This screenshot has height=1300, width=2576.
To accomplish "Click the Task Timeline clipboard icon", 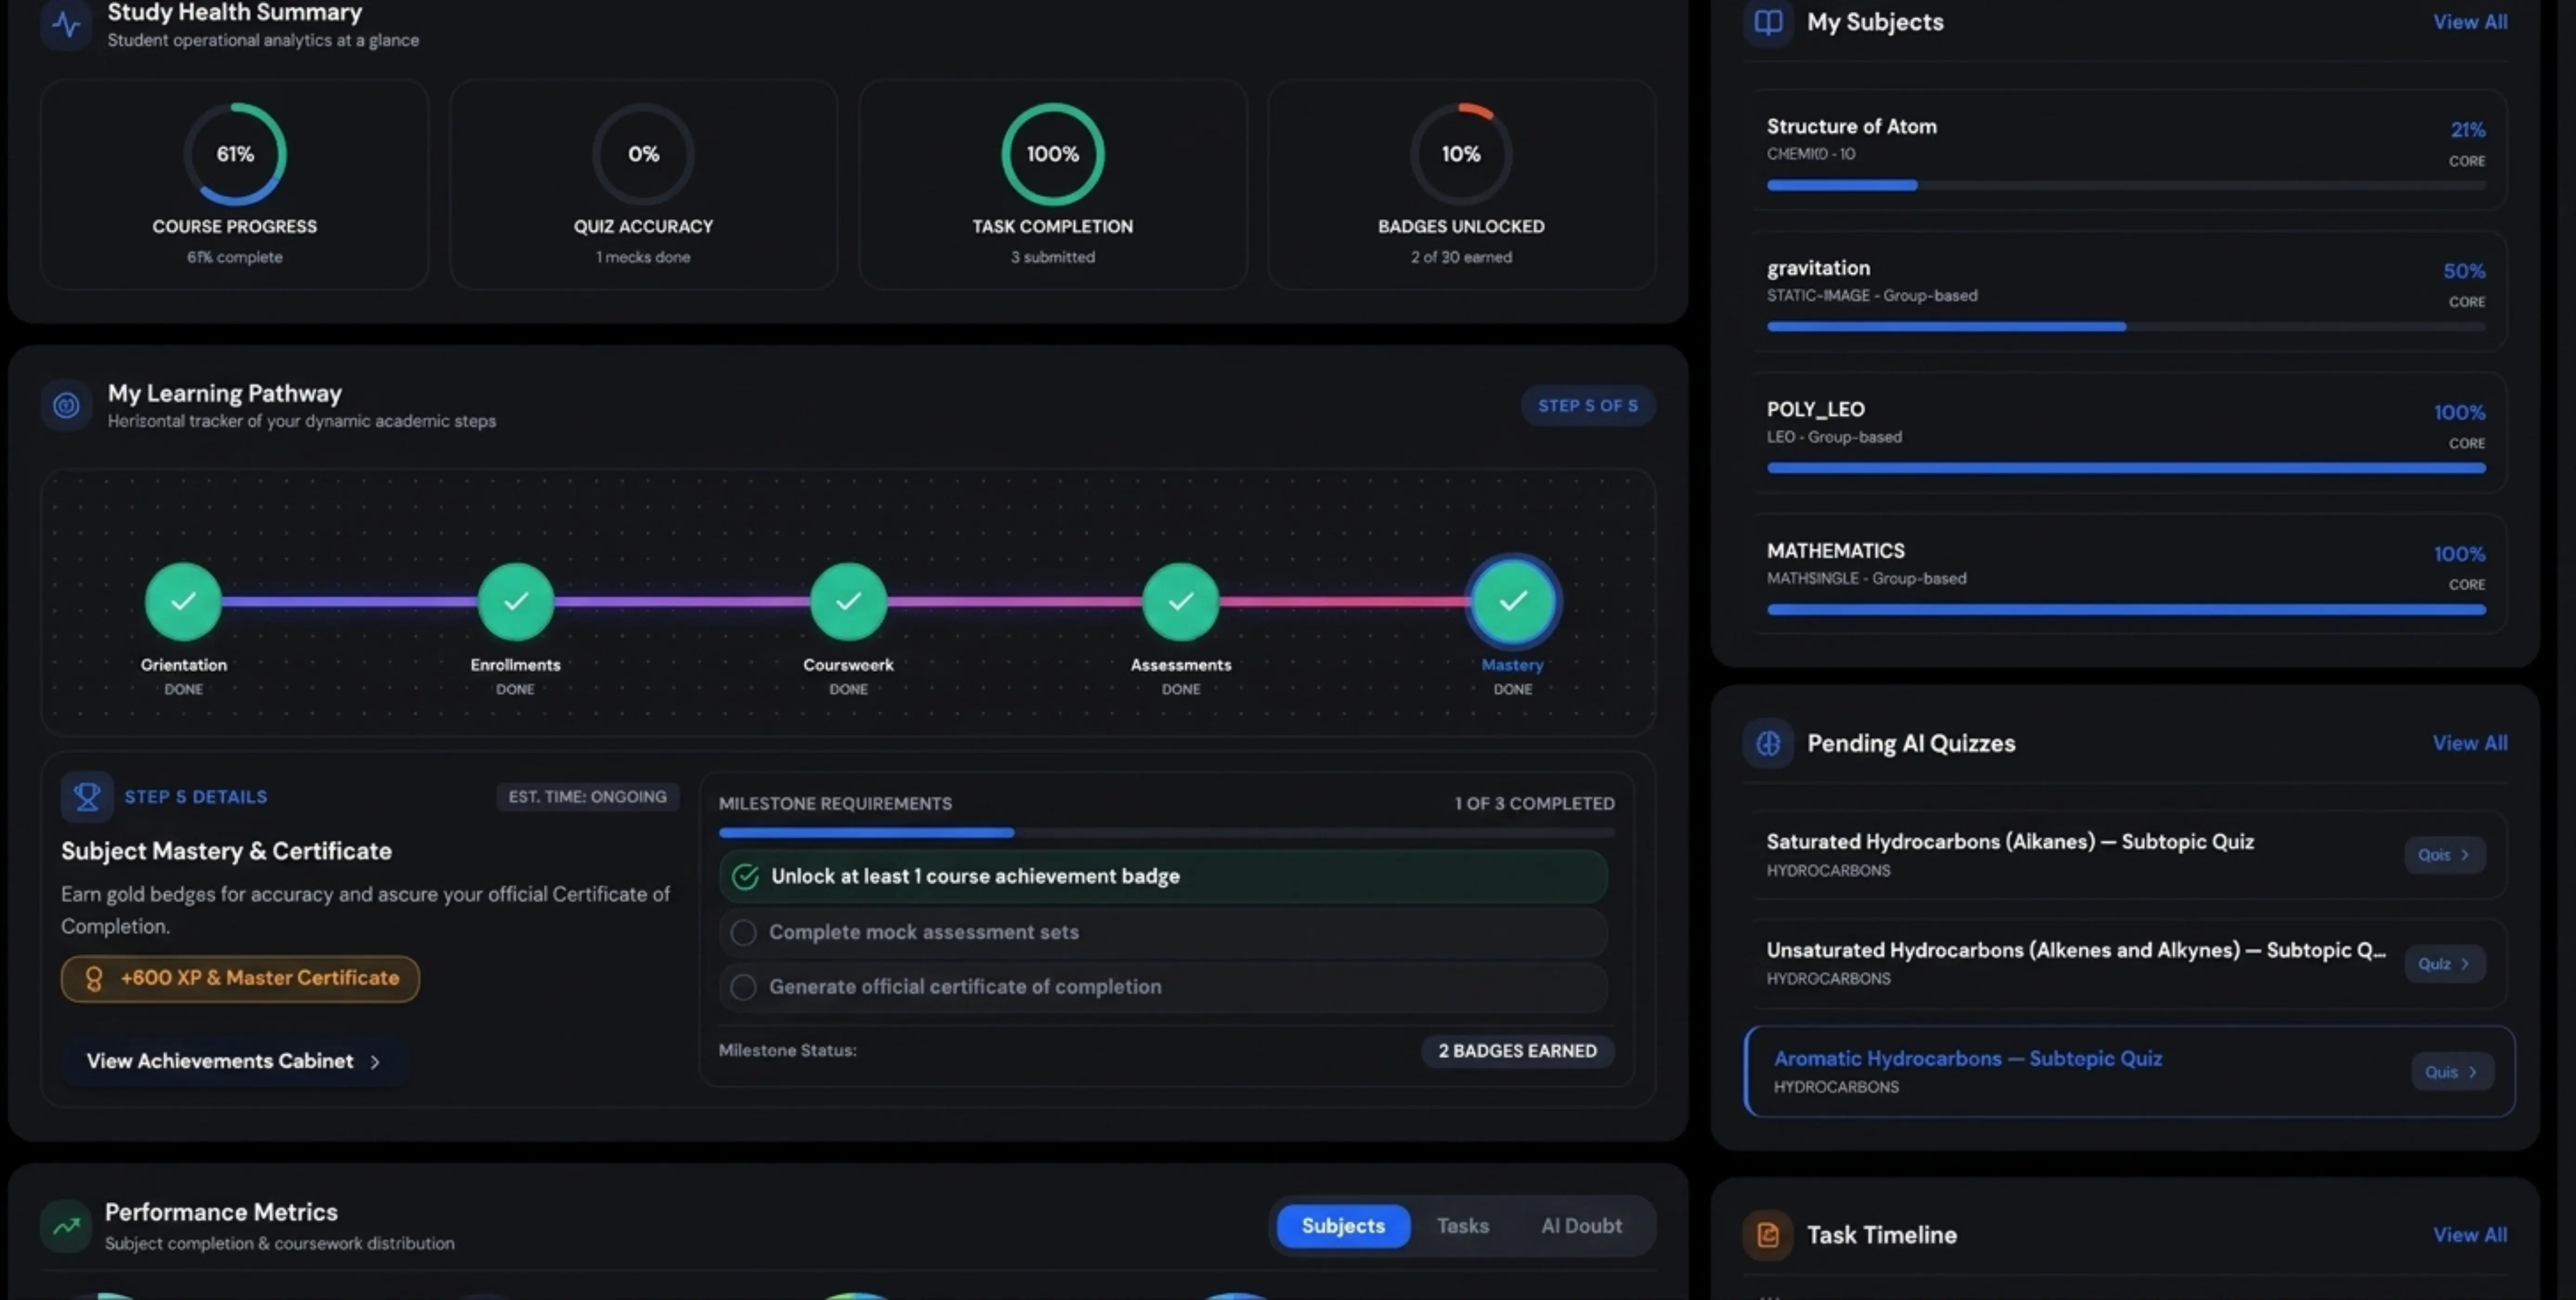I will pos(1768,1235).
